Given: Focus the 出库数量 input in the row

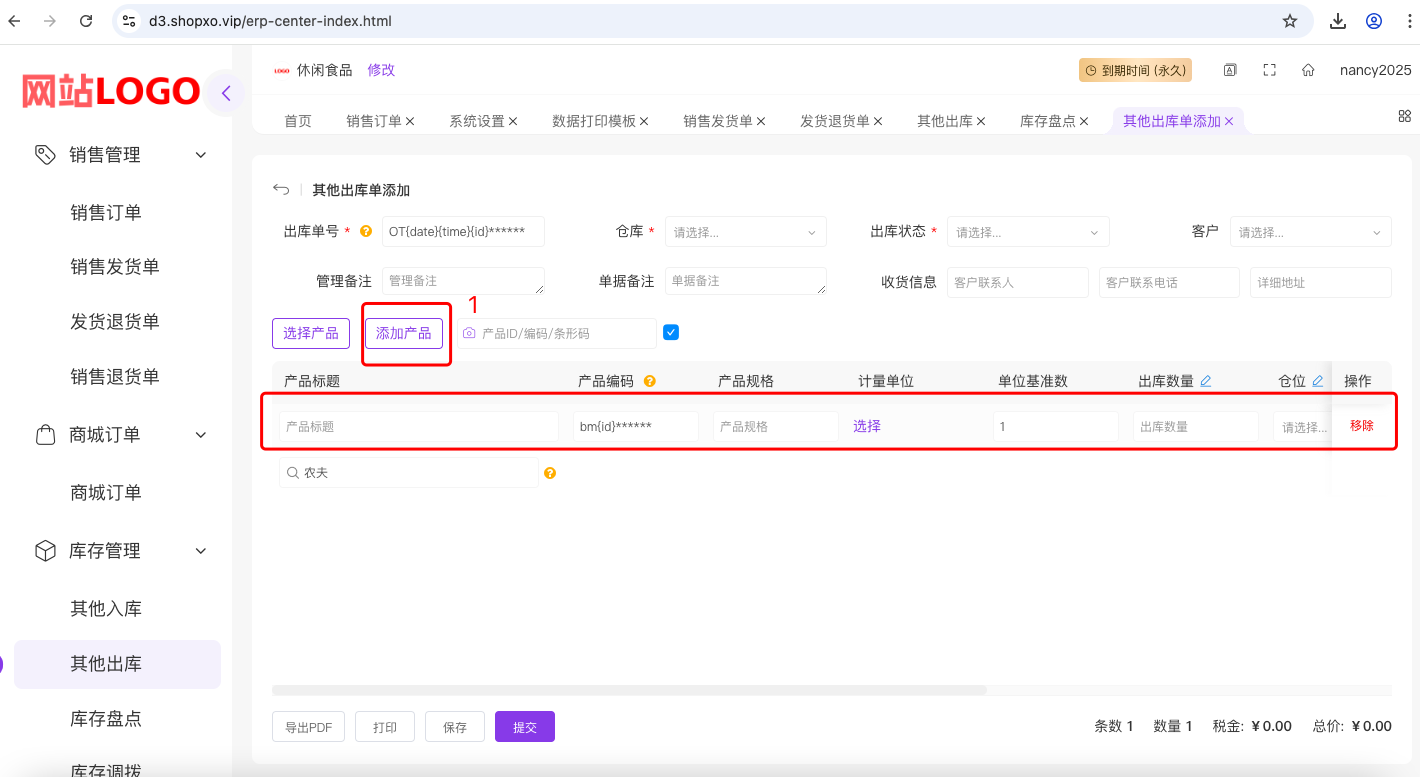Looking at the screenshot, I should pos(1196,427).
